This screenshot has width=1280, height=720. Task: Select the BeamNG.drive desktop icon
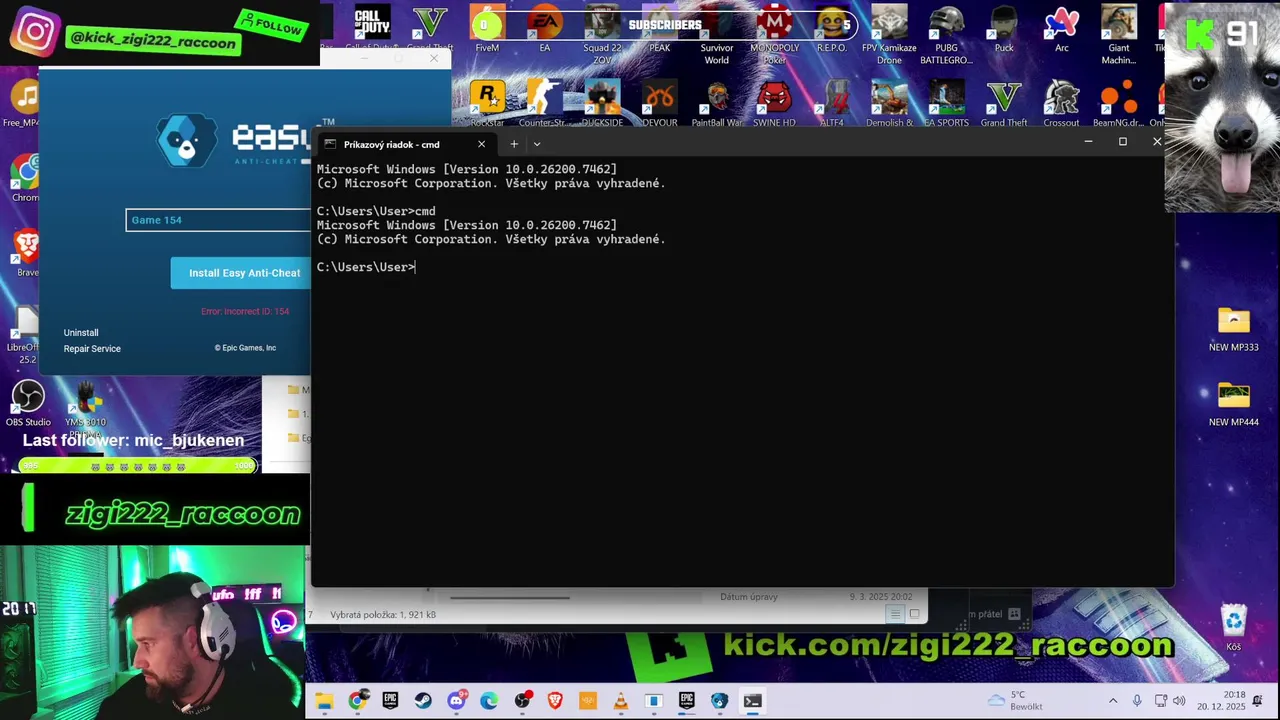[1119, 103]
